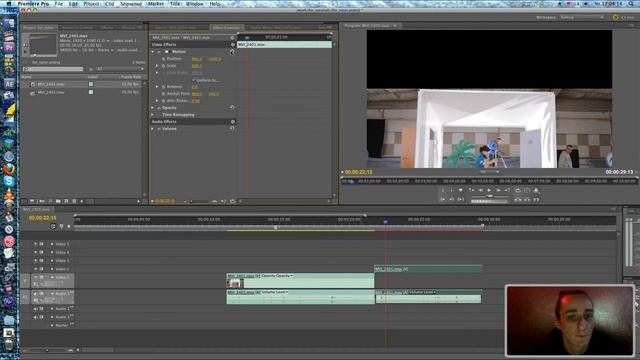Click the Project panel search field
The image size is (640, 360).
(x=53, y=69)
